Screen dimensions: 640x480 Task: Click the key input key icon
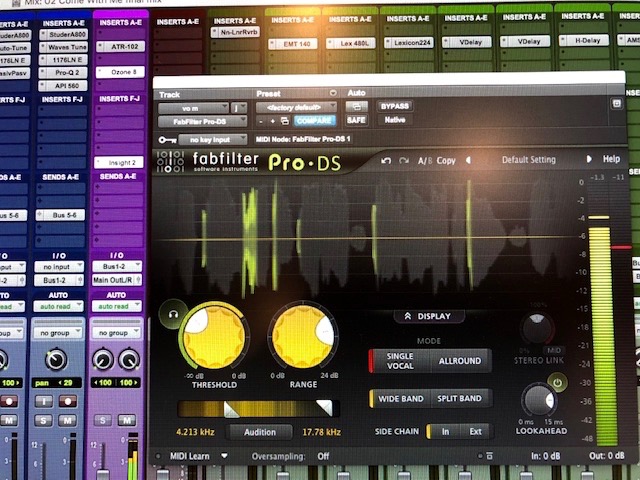(x=167, y=140)
